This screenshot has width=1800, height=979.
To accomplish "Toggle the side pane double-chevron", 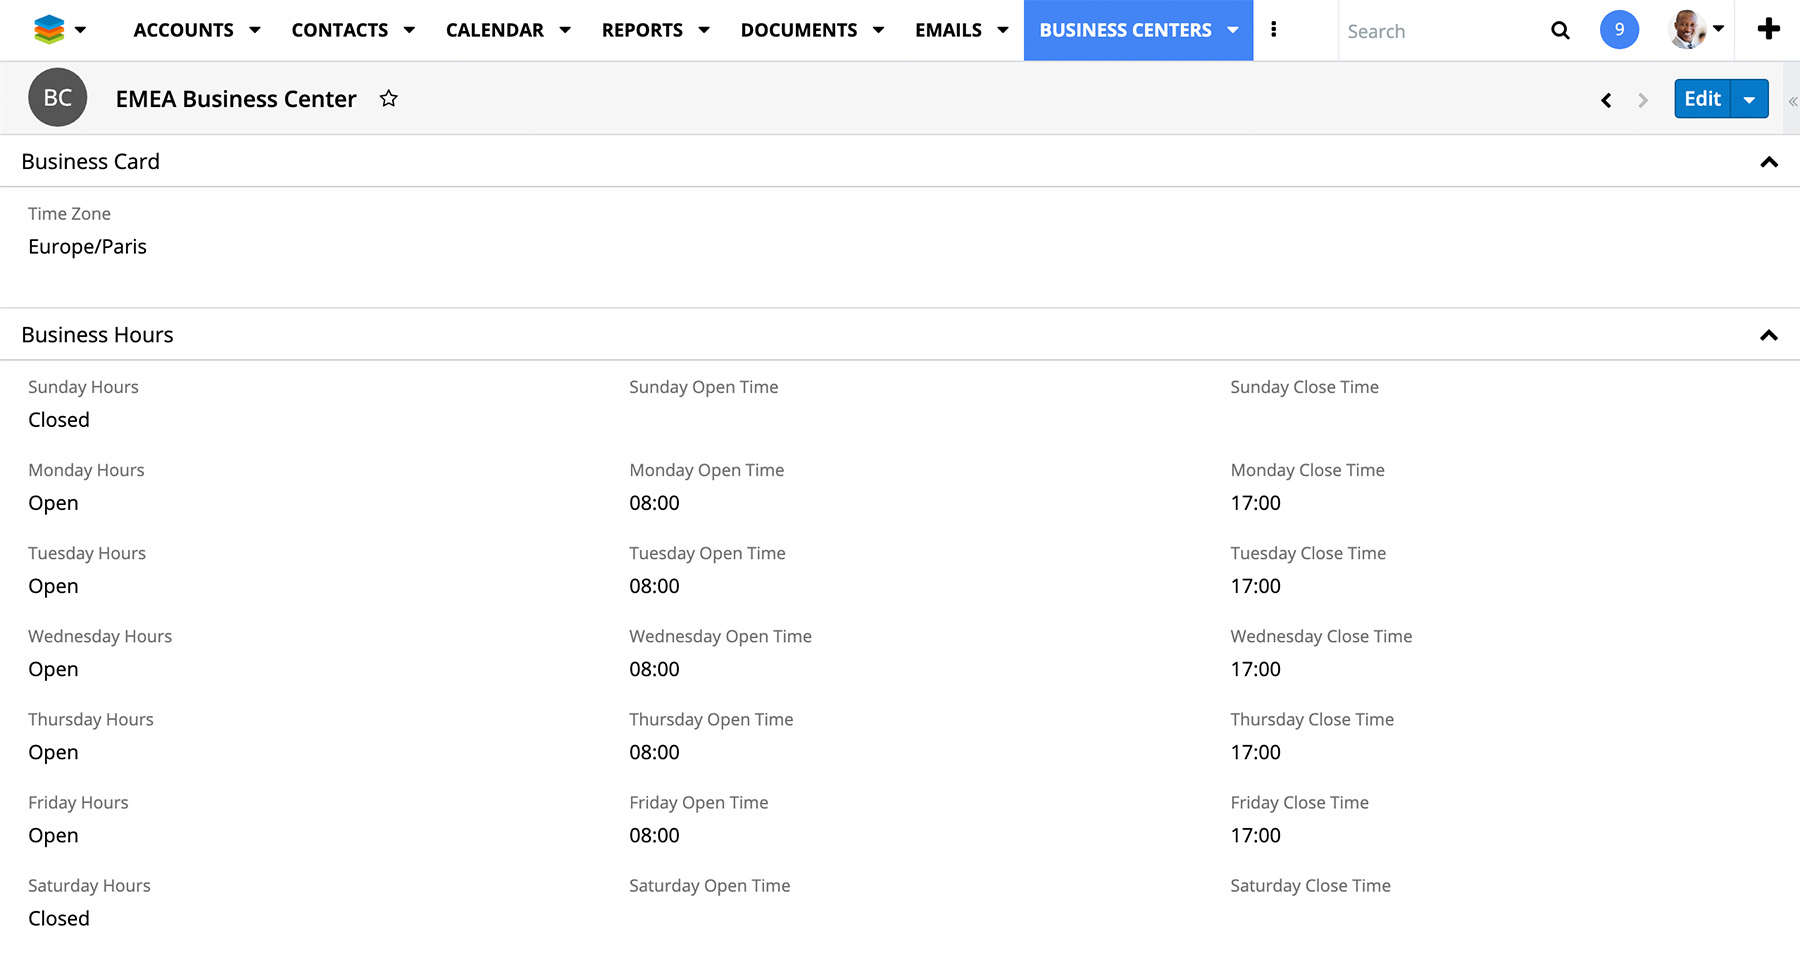I will [x=1792, y=101].
